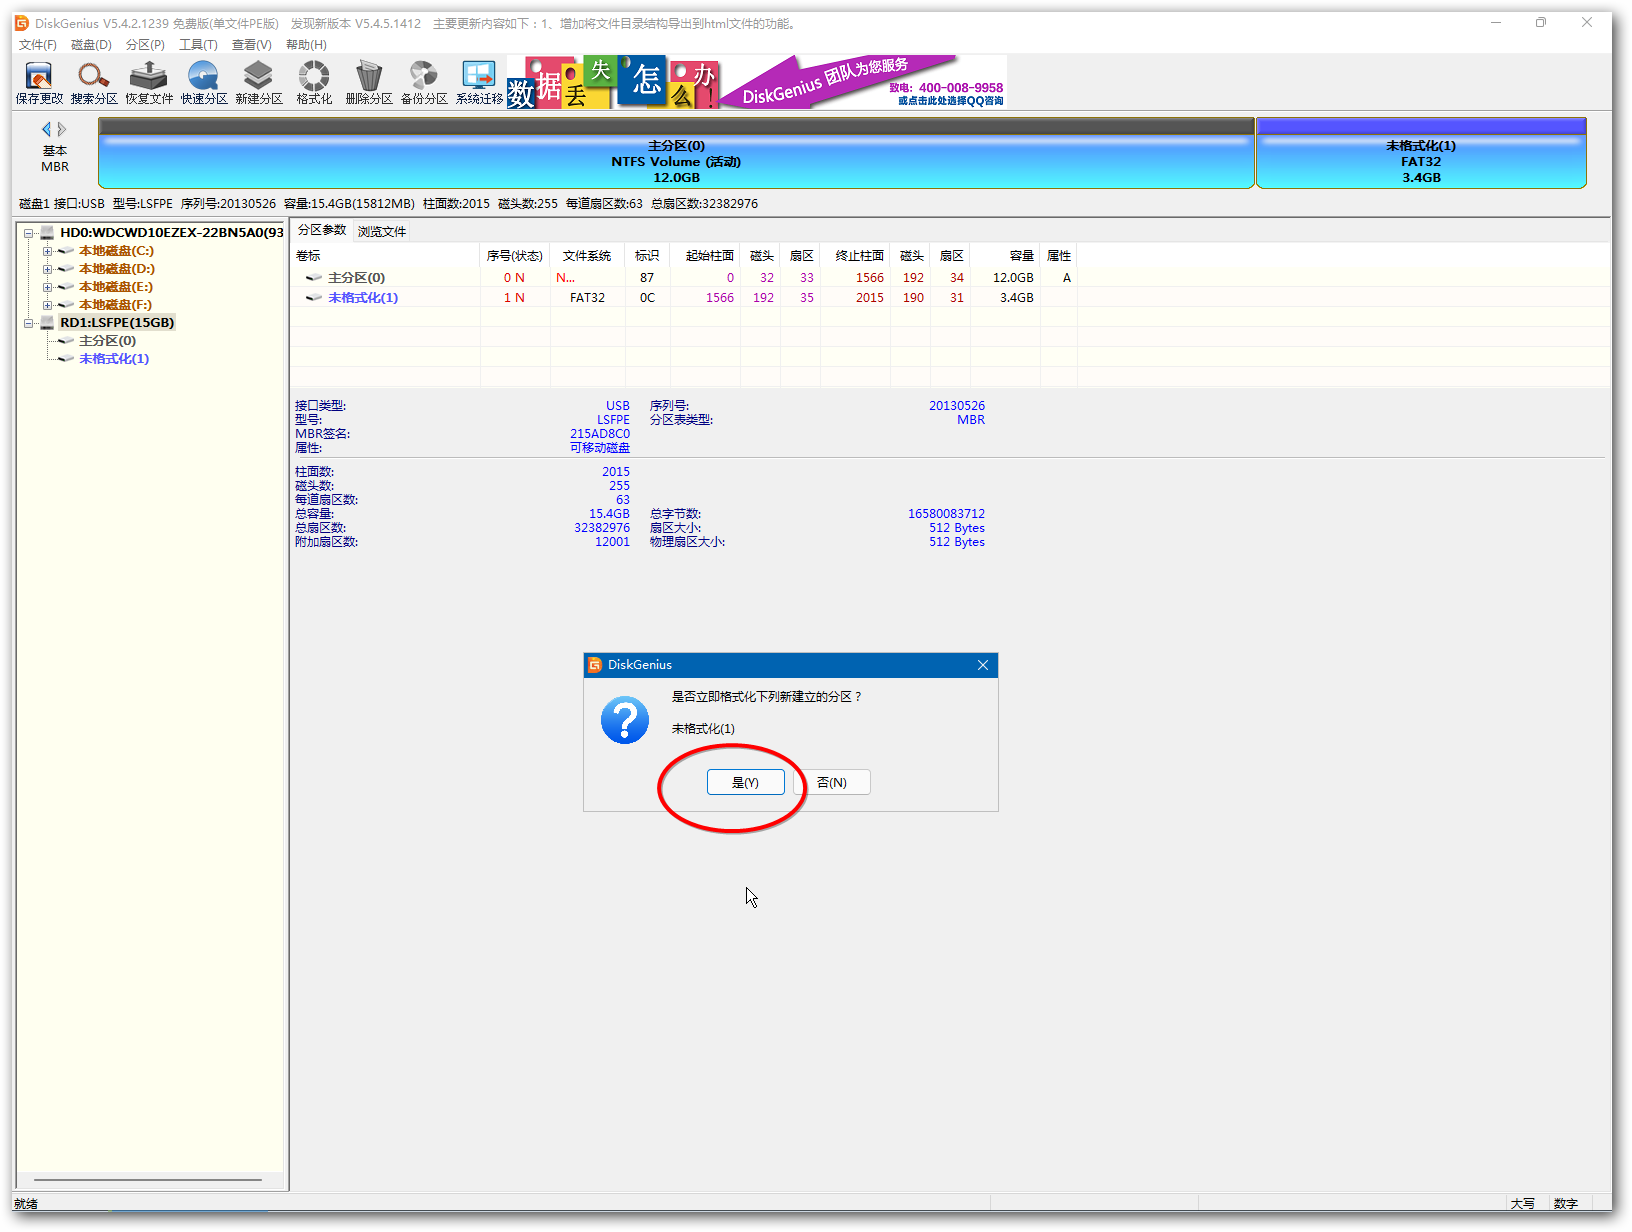This screenshot has height=1232, width=1632.
Task: Click Delete Partition (删除分区) icon
Action: (x=369, y=82)
